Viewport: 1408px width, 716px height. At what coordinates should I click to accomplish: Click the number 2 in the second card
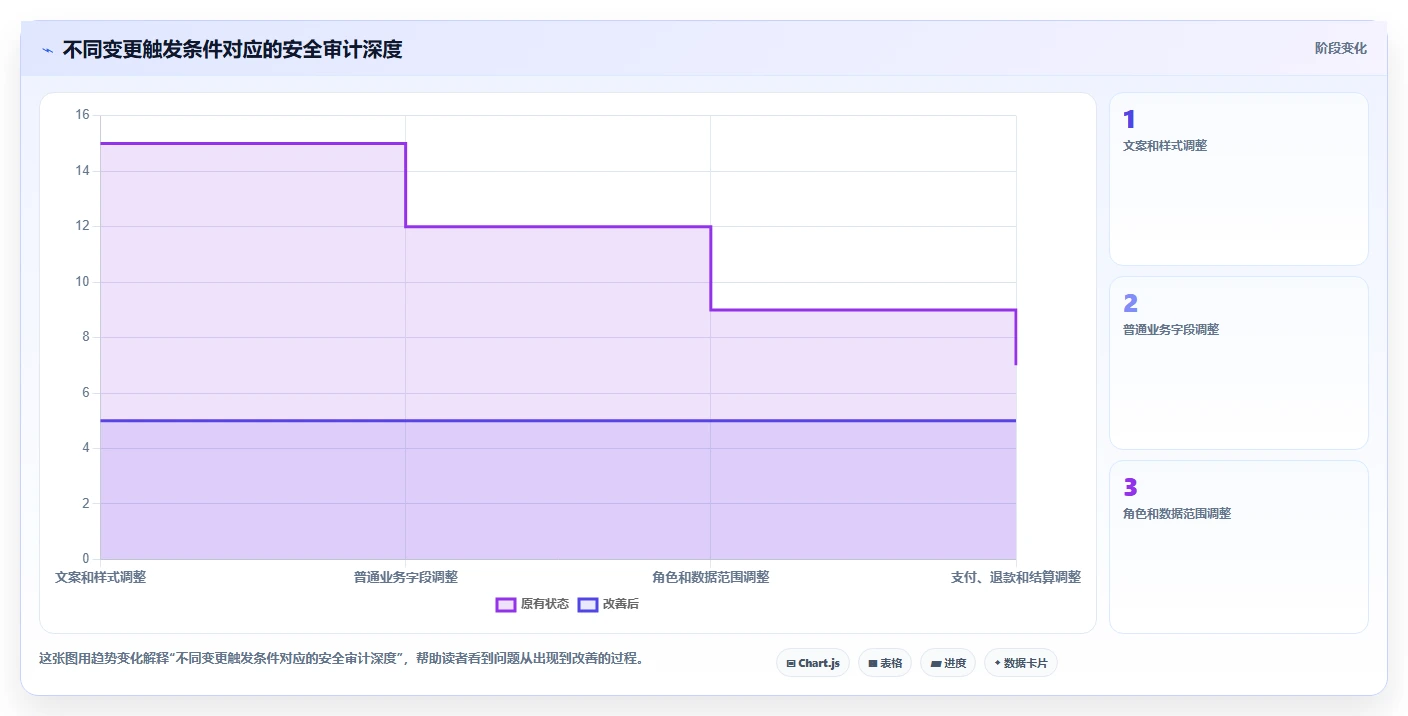coord(1130,303)
